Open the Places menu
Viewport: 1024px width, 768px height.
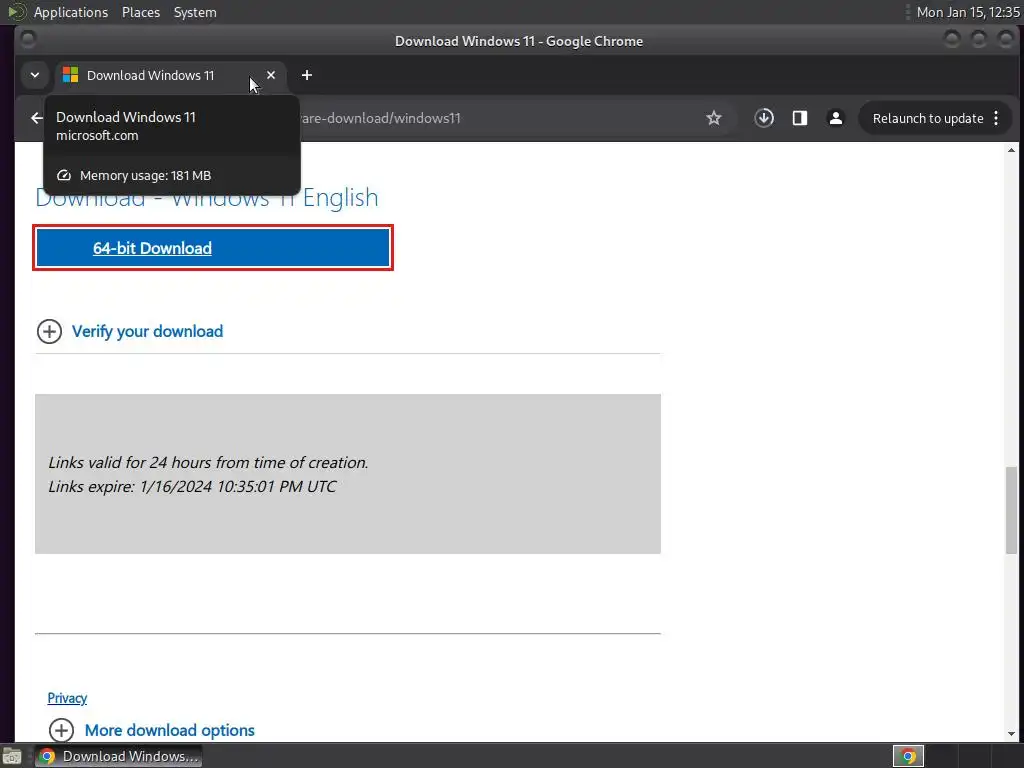[x=141, y=12]
